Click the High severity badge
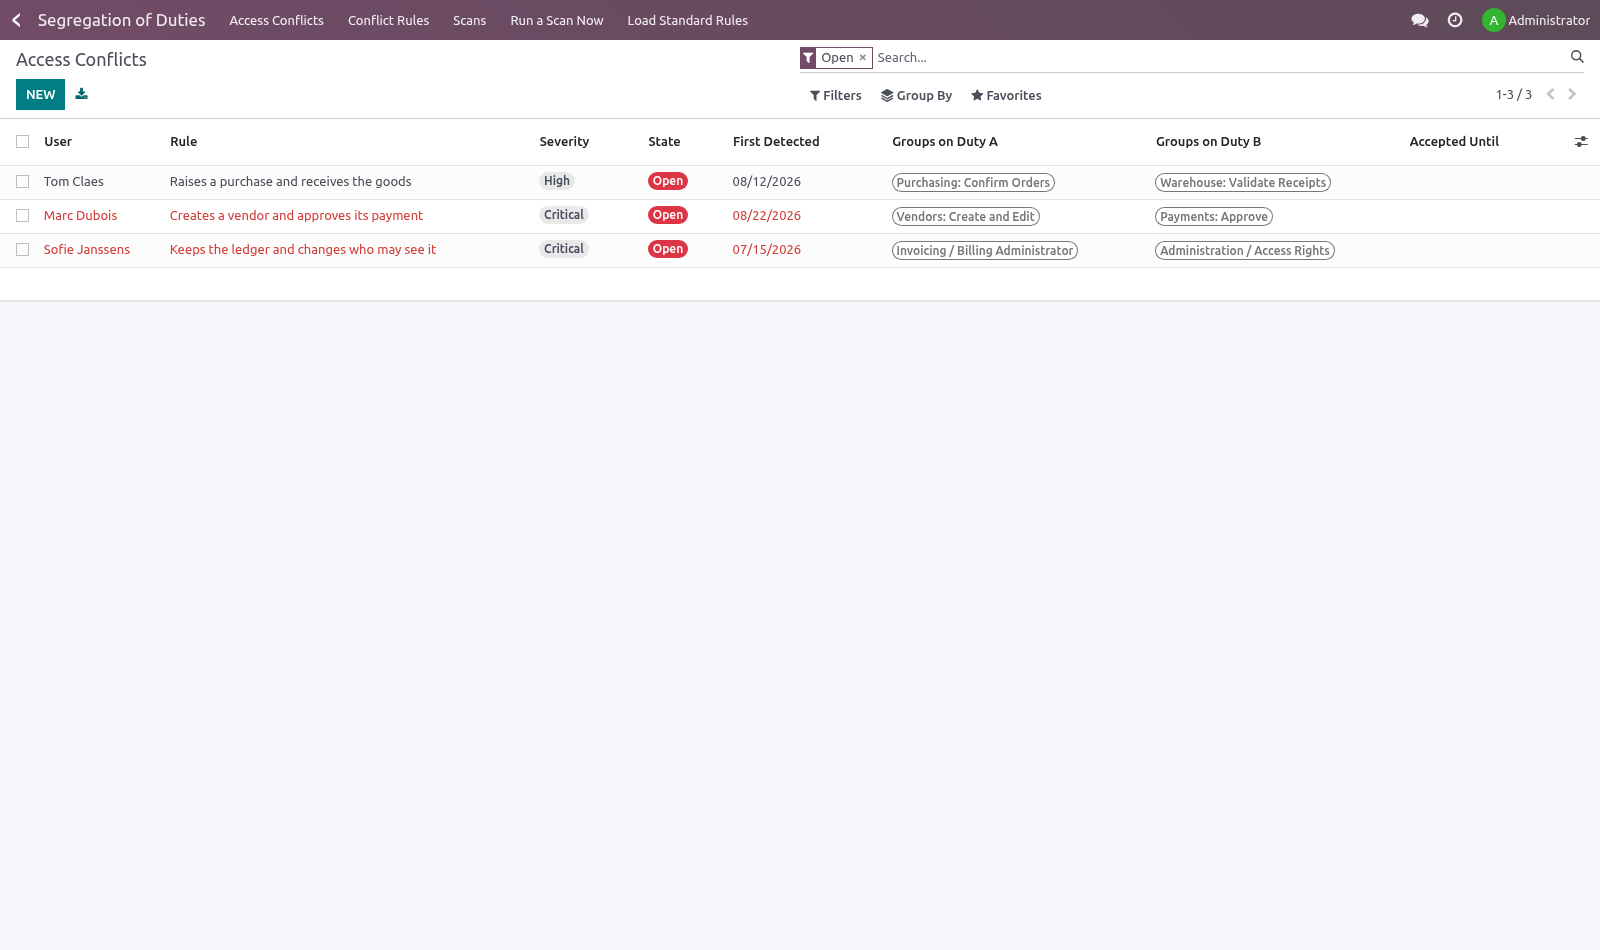1600x950 pixels. click(x=557, y=181)
